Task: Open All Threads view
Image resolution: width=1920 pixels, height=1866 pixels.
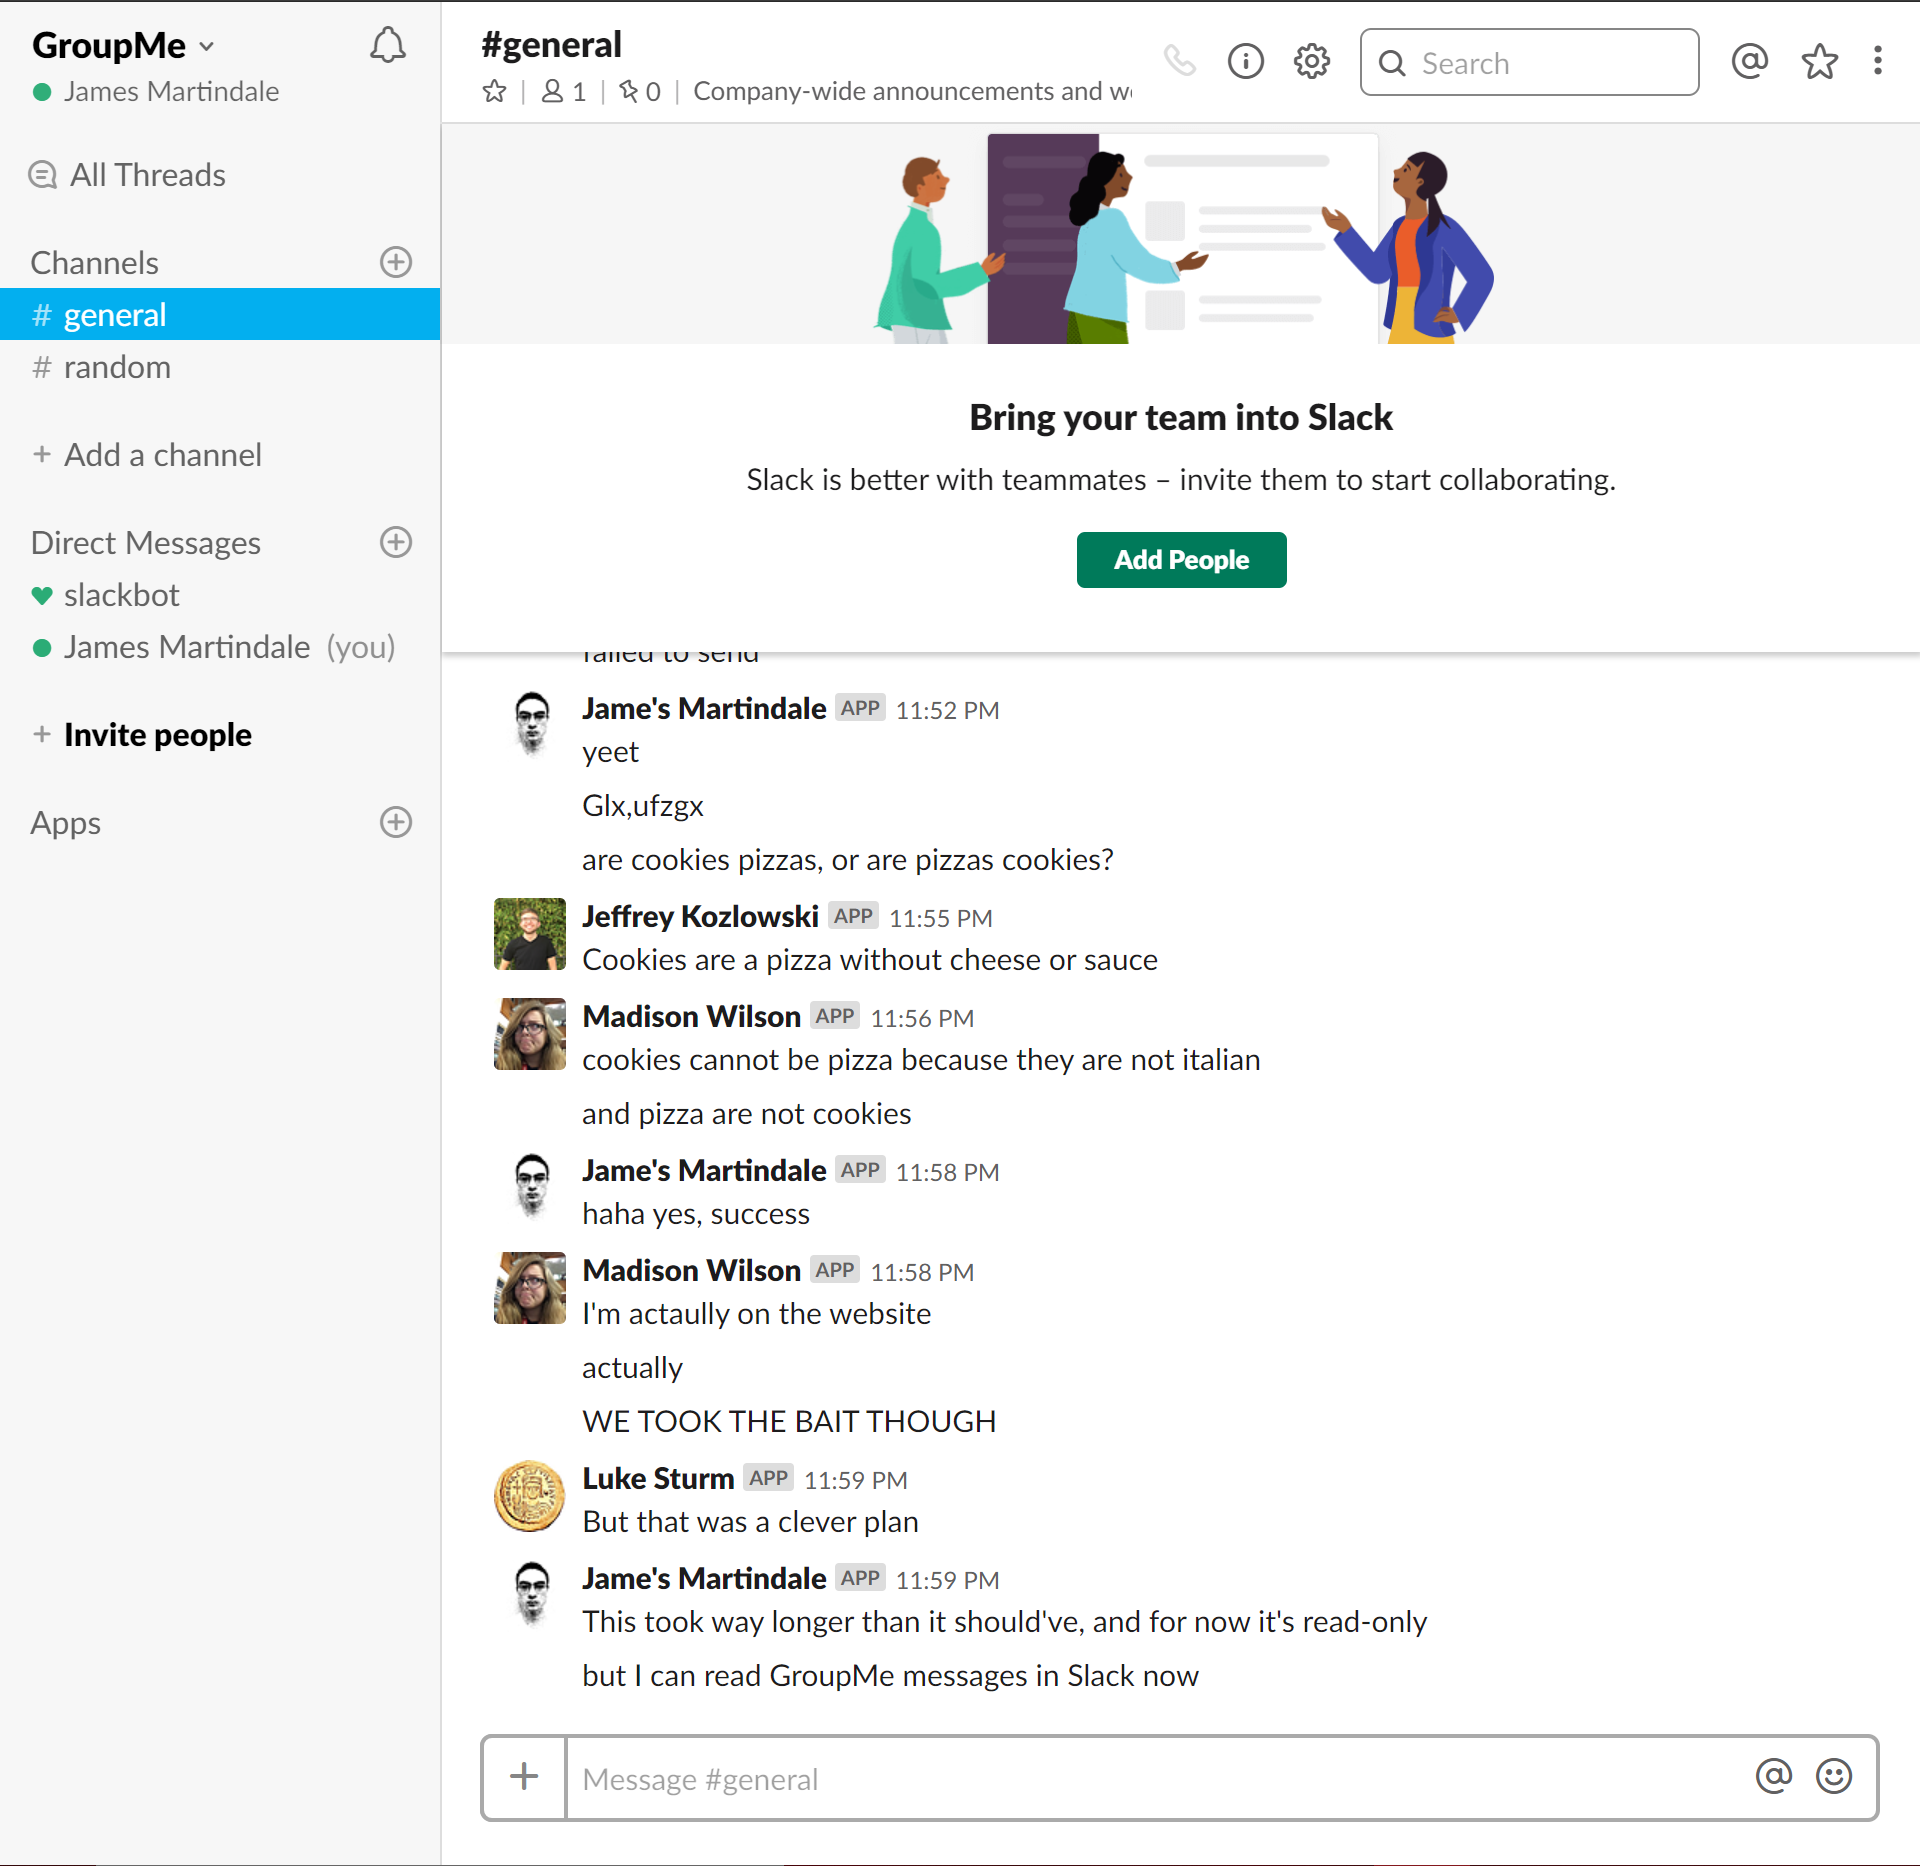Action: click(147, 175)
